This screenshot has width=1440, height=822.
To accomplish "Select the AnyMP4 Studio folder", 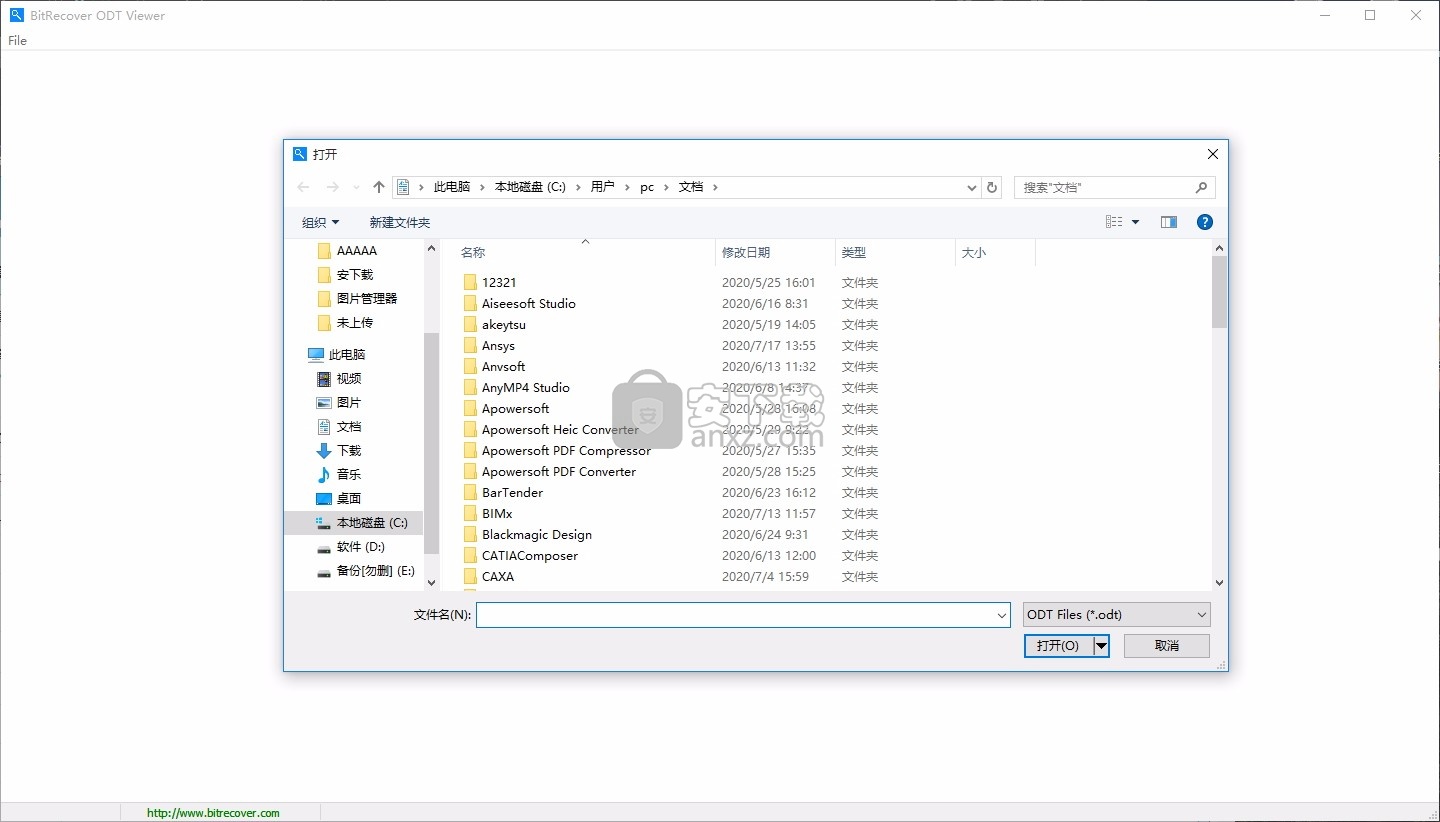I will point(525,388).
